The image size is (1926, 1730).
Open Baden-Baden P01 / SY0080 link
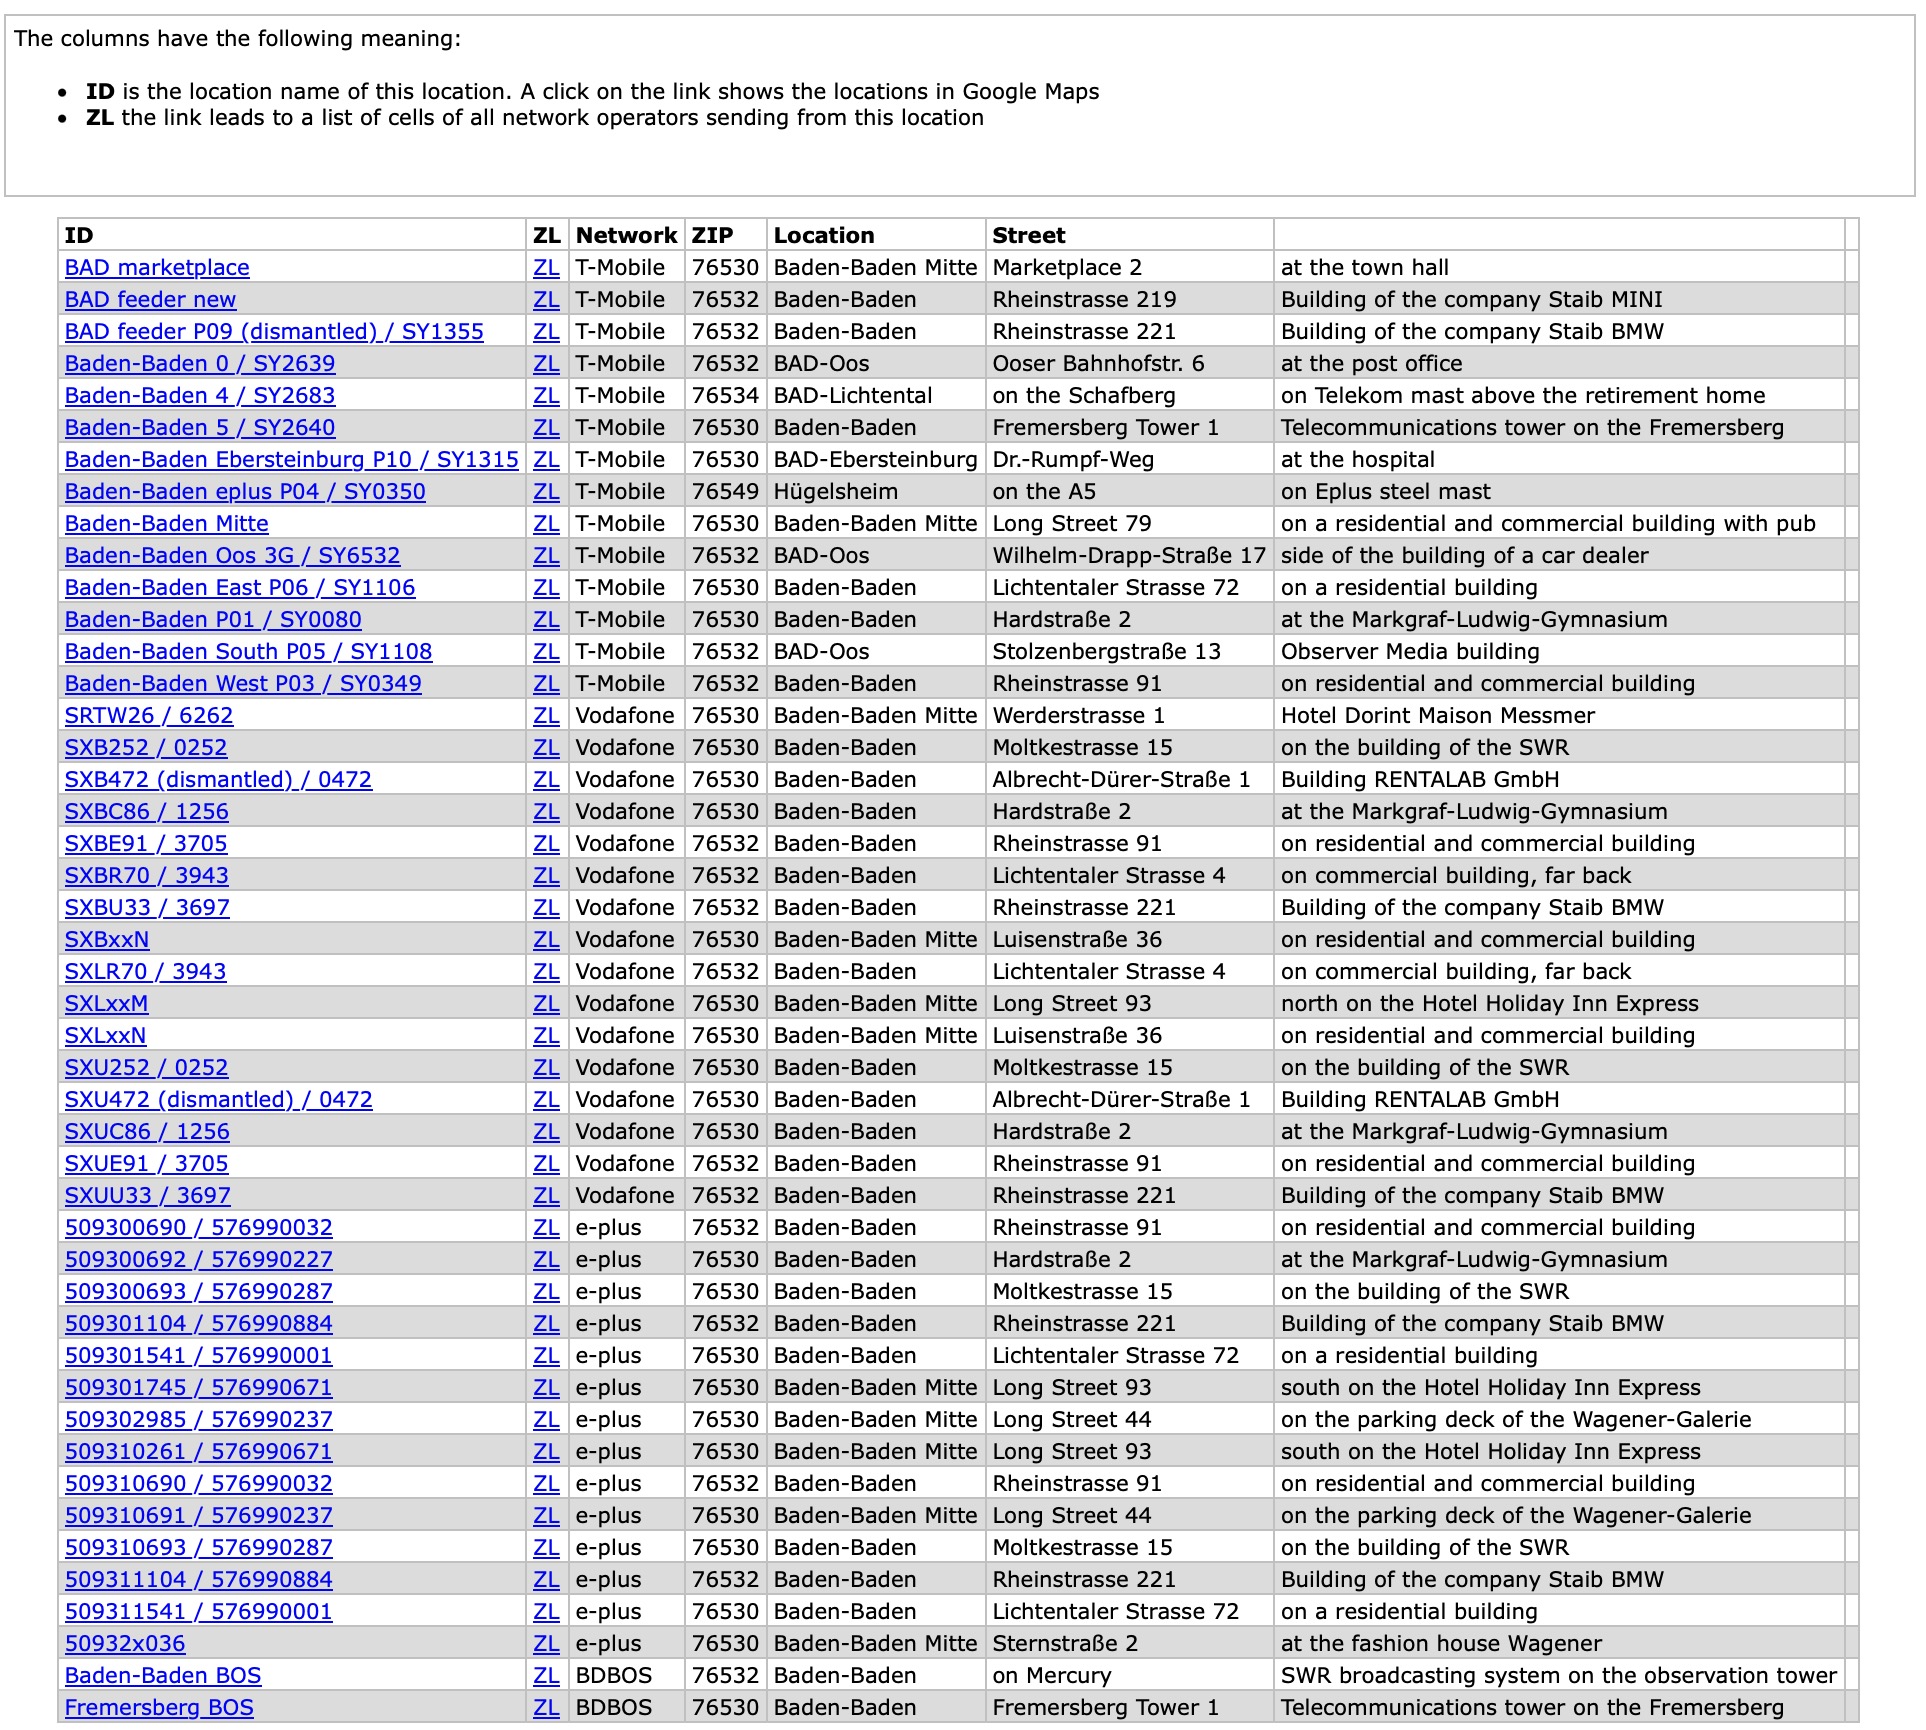(x=213, y=619)
